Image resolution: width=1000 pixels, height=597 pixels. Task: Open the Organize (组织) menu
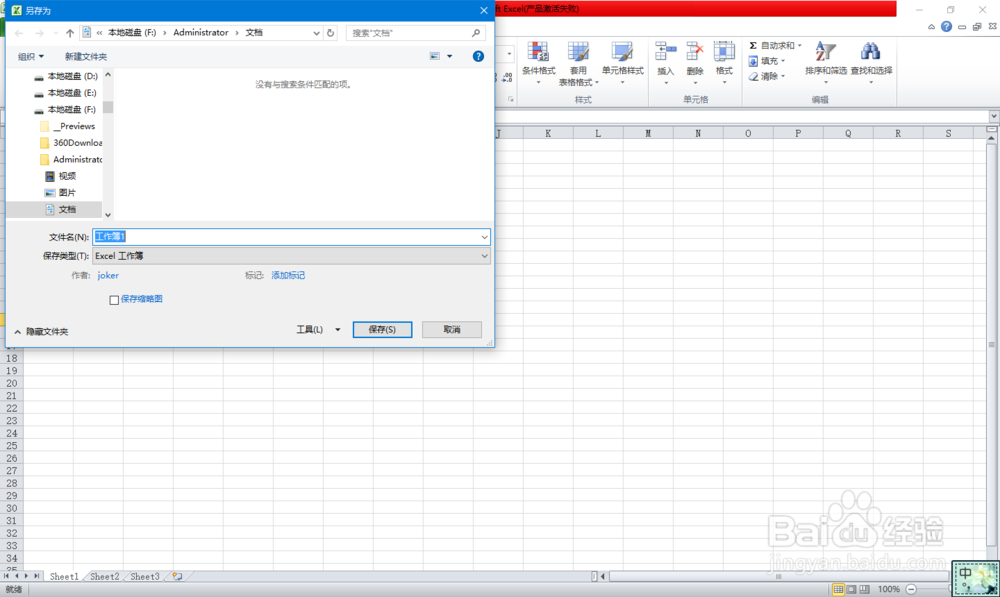point(31,56)
